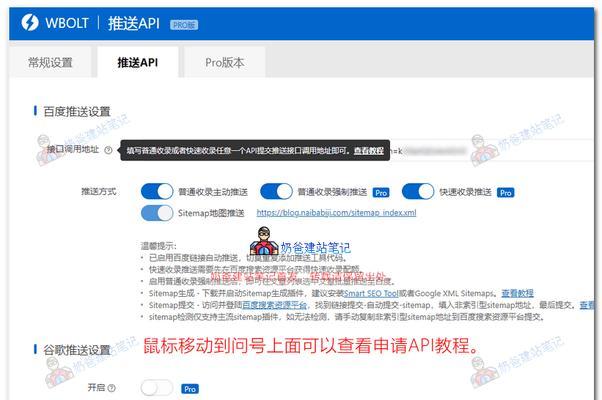Click the 百度推送设置 section heading
This screenshot has height=400, width=602.
[x=77, y=112]
